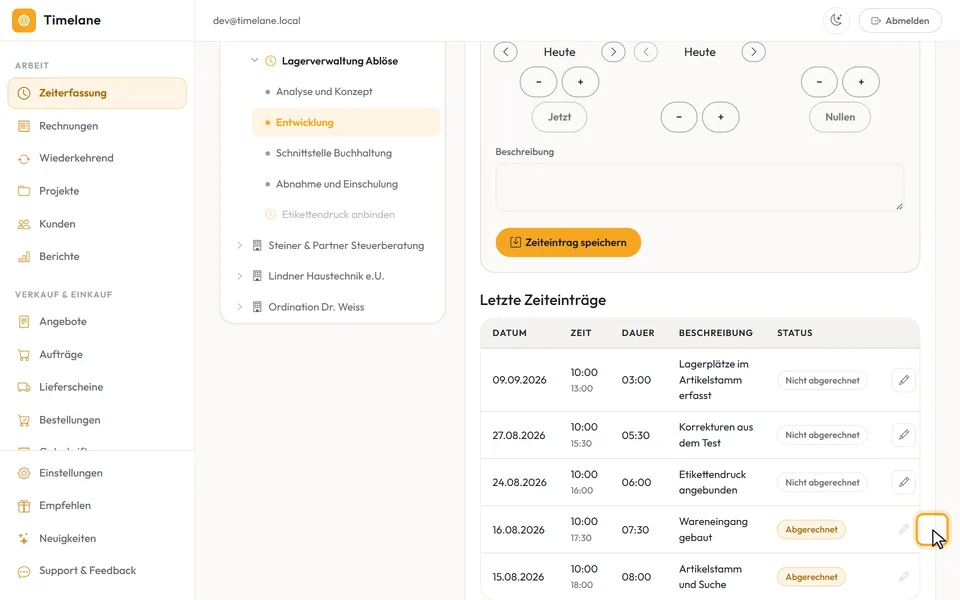Click the pencil icon for the 27.08.2026 entry
The width and height of the screenshot is (960, 600).
904,435
